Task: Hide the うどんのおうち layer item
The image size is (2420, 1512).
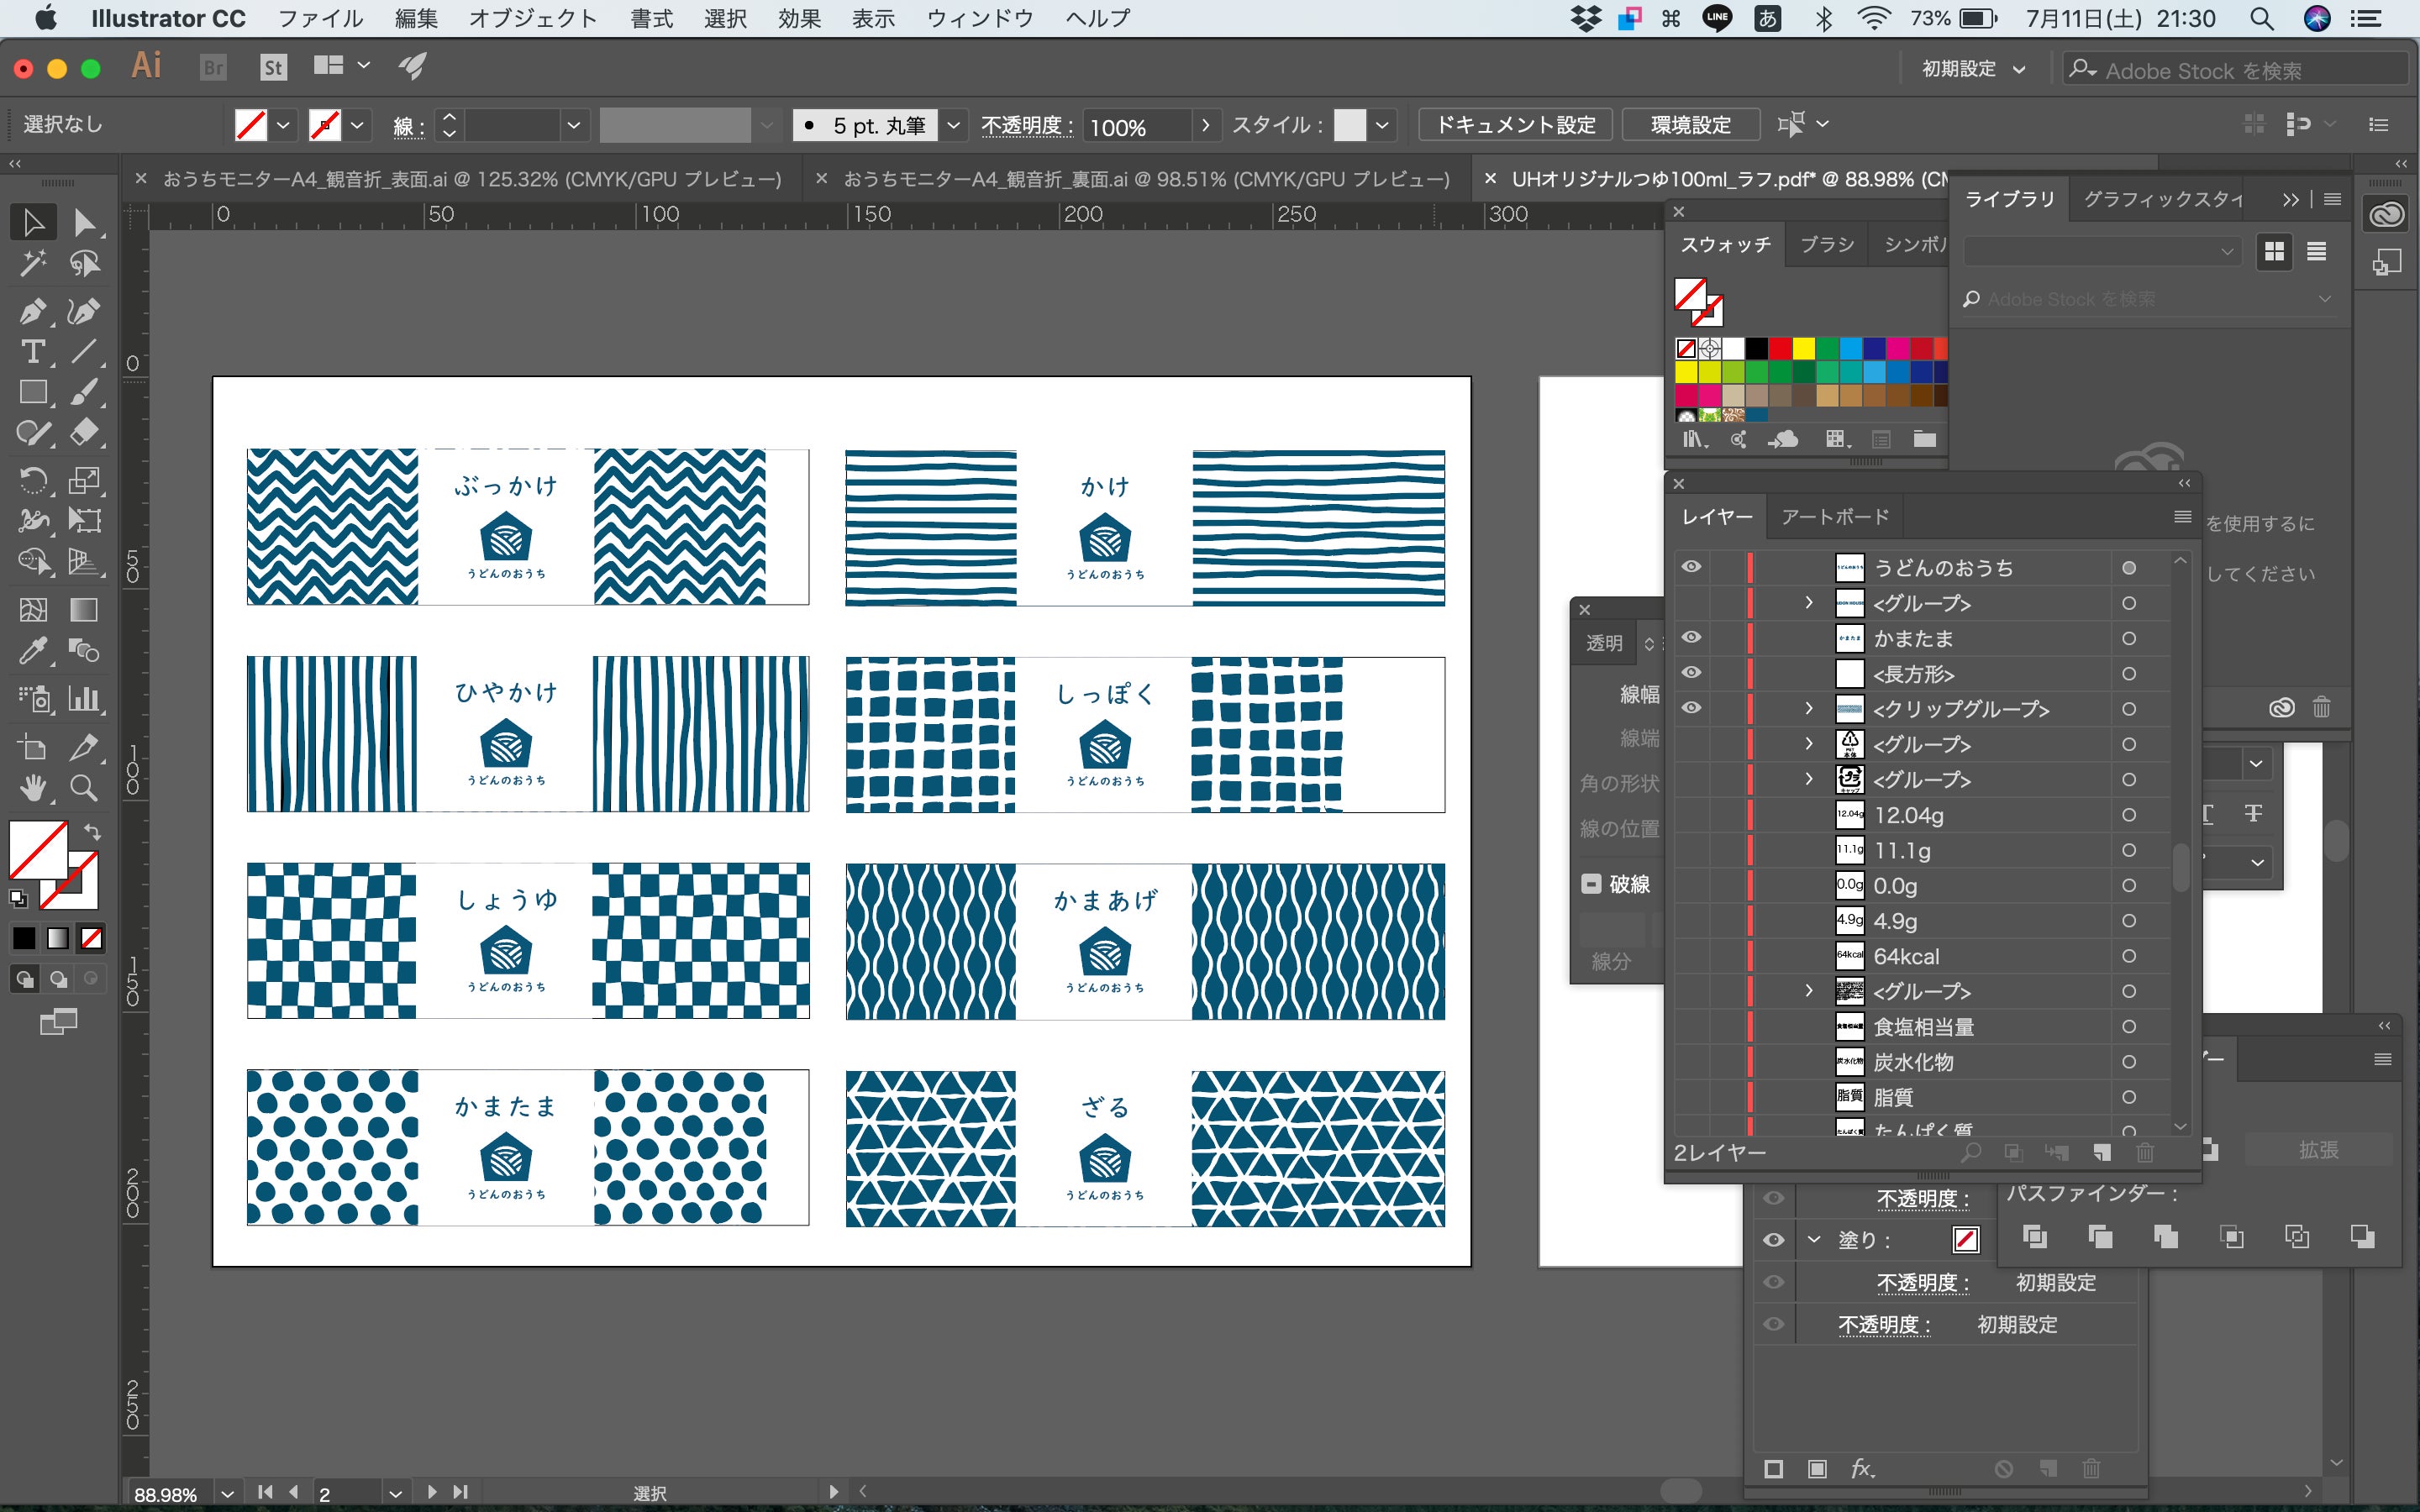Action: (1691, 567)
